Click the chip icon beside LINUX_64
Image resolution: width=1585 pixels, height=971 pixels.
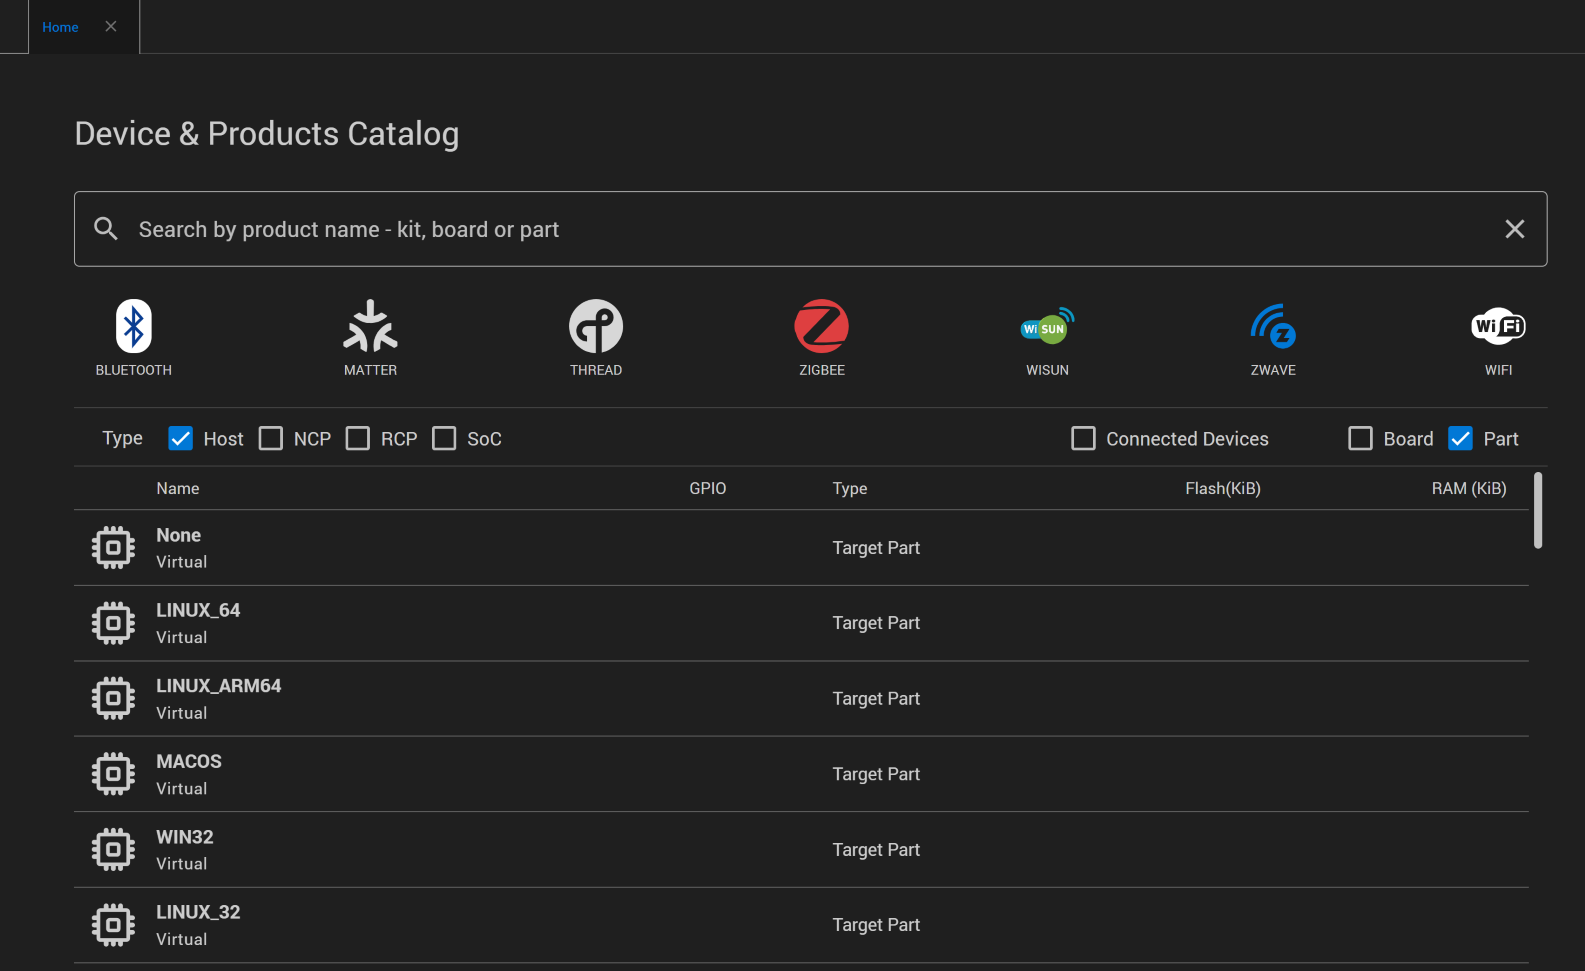[x=113, y=623]
